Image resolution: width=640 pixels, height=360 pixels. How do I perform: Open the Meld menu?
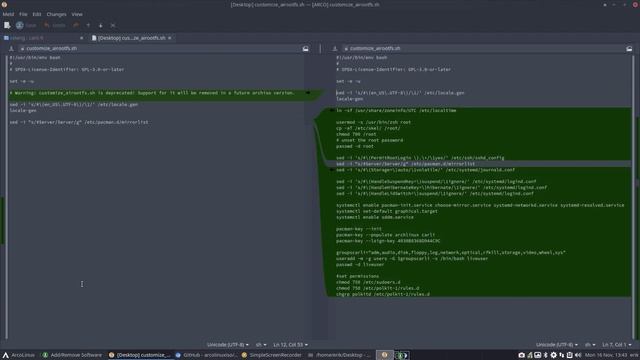pyautogui.click(x=8, y=14)
